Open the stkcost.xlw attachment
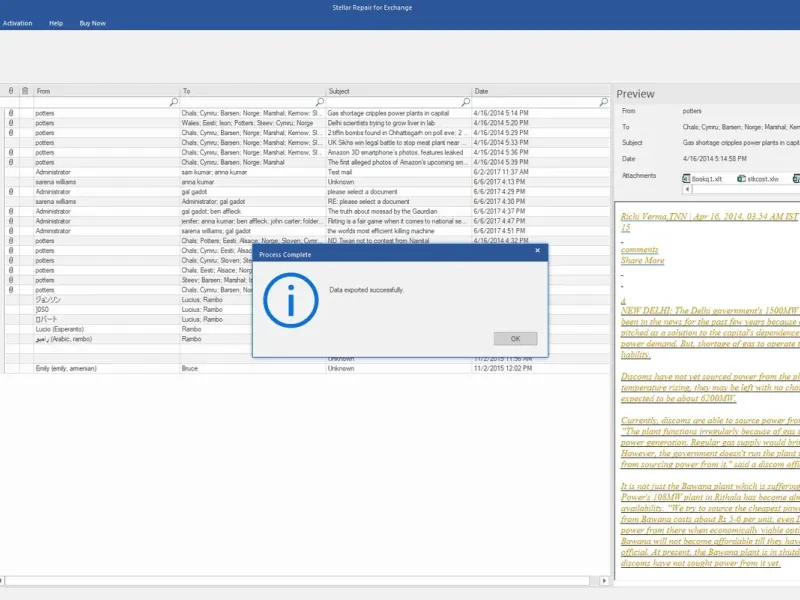This screenshot has width=800, height=600. point(758,179)
